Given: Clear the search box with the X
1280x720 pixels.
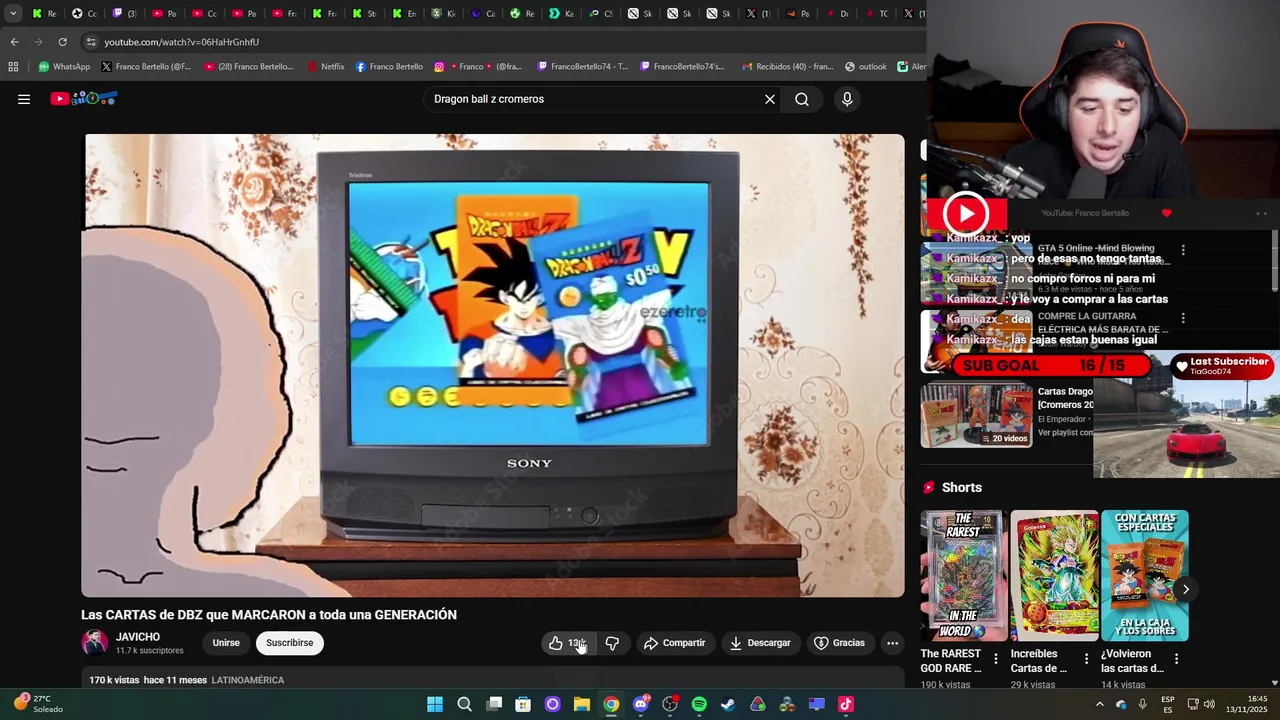Looking at the screenshot, I should tap(770, 99).
